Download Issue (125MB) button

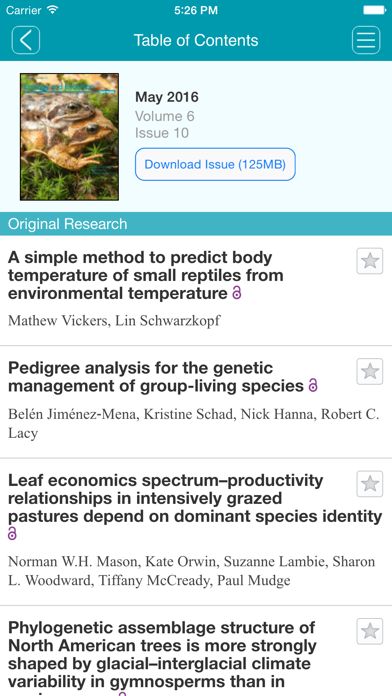pos(215,164)
